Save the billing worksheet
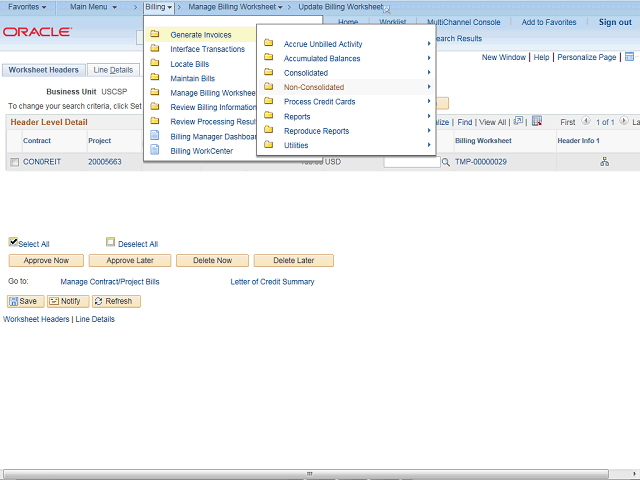This screenshot has width=640, height=480. (x=26, y=301)
